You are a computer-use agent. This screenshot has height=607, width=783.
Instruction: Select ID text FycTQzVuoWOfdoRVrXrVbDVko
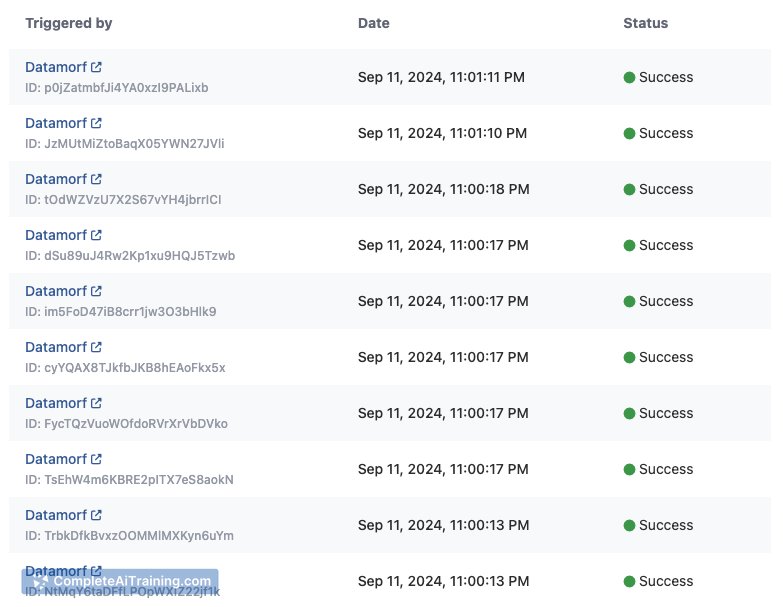(136, 423)
